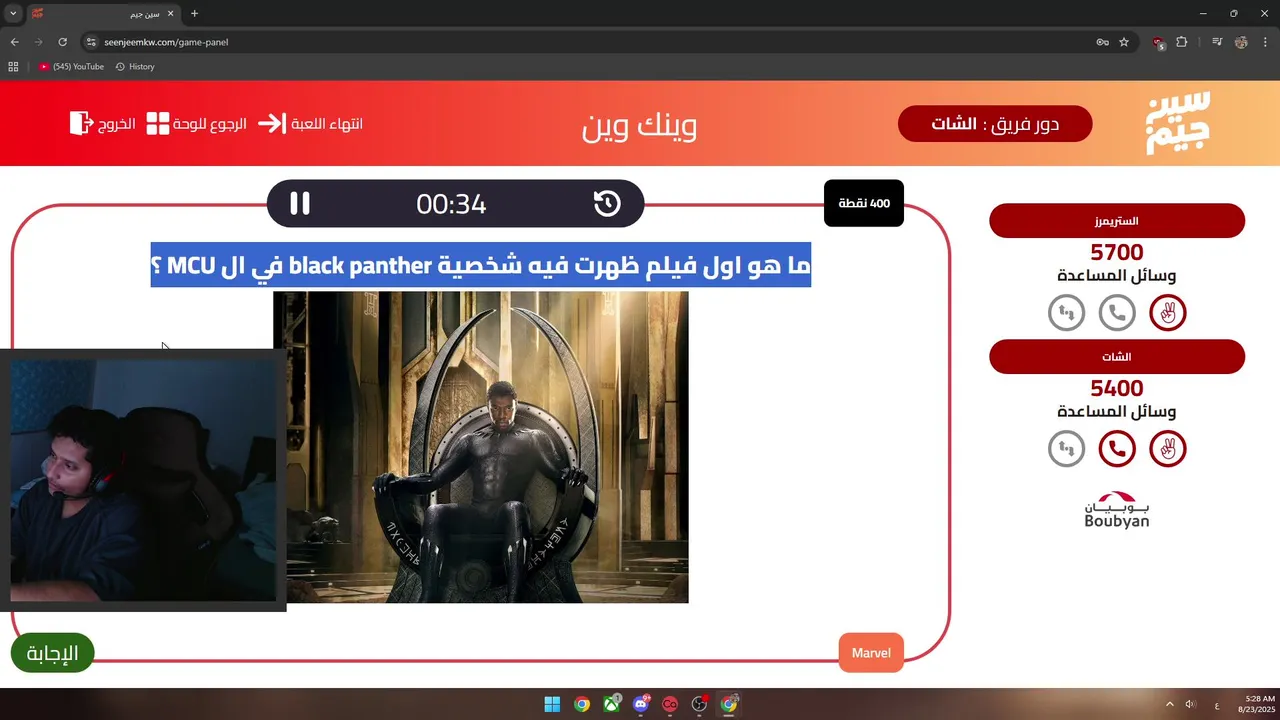
Task: Reload the current page
Action: [62, 42]
